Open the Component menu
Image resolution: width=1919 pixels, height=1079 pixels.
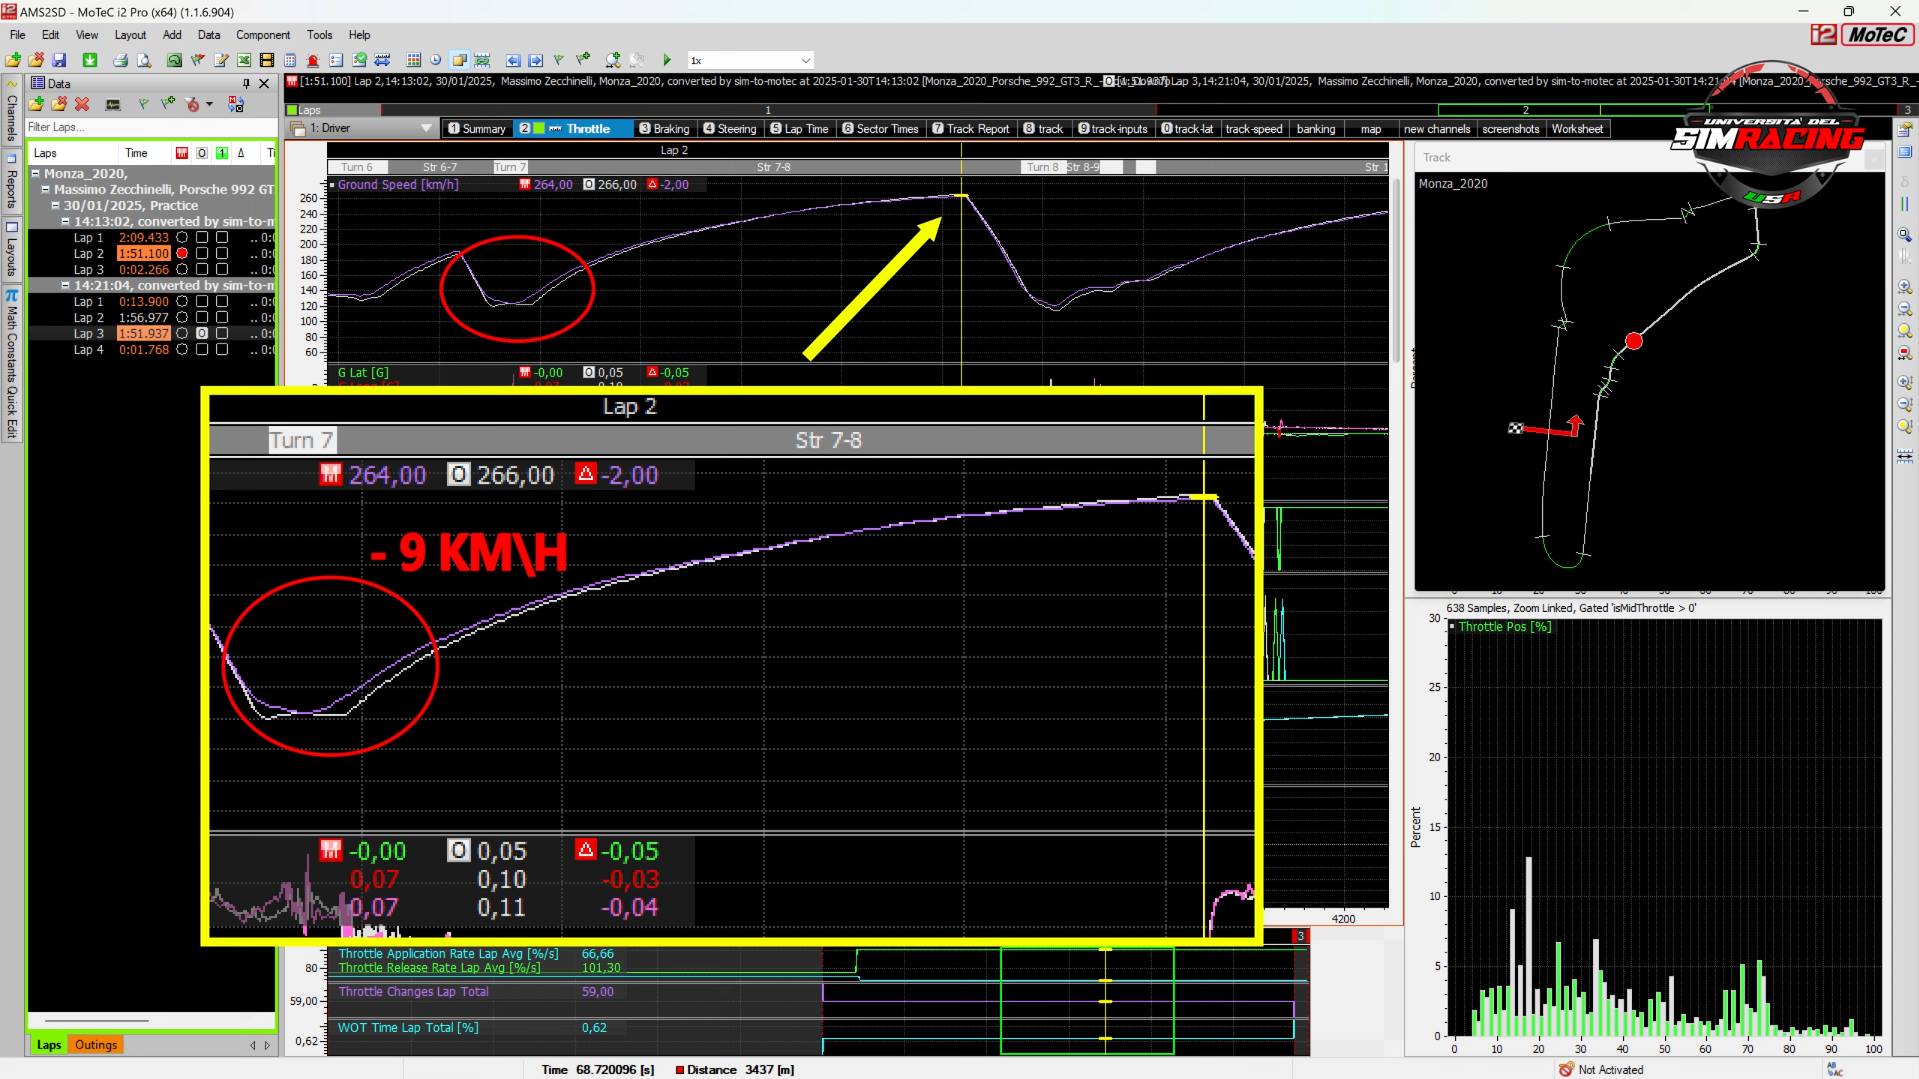[262, 35]
